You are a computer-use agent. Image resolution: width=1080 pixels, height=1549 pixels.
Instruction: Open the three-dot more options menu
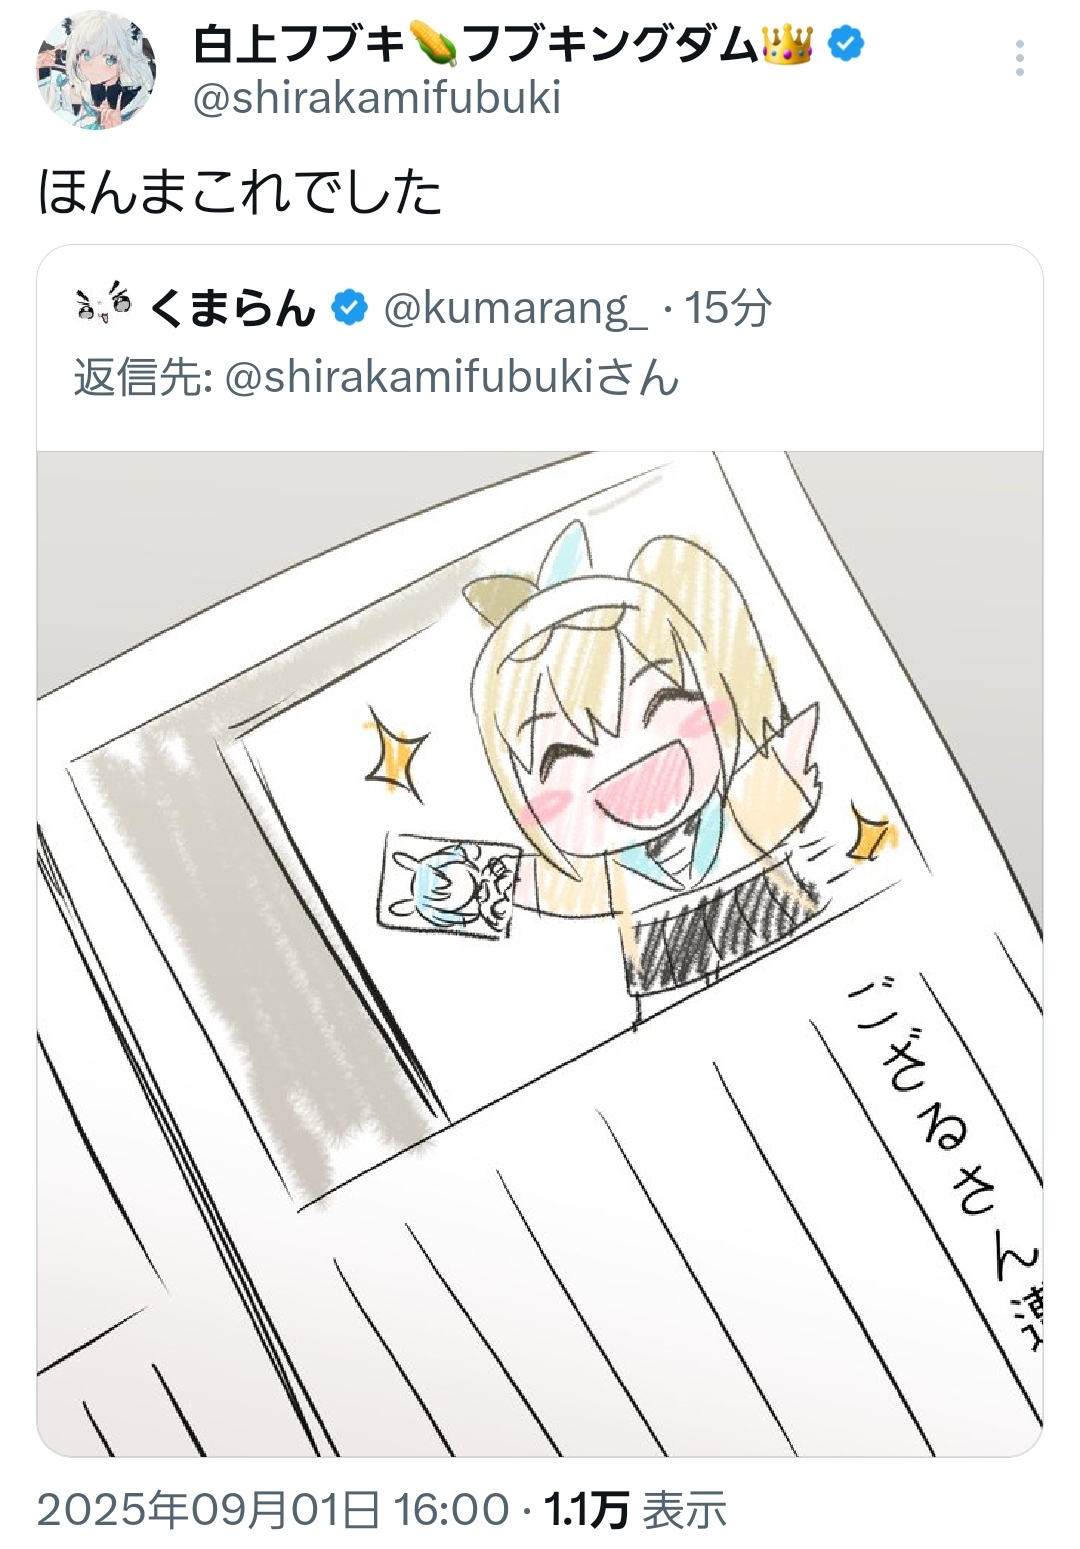pyautogui.click(x=1019, y=58)
